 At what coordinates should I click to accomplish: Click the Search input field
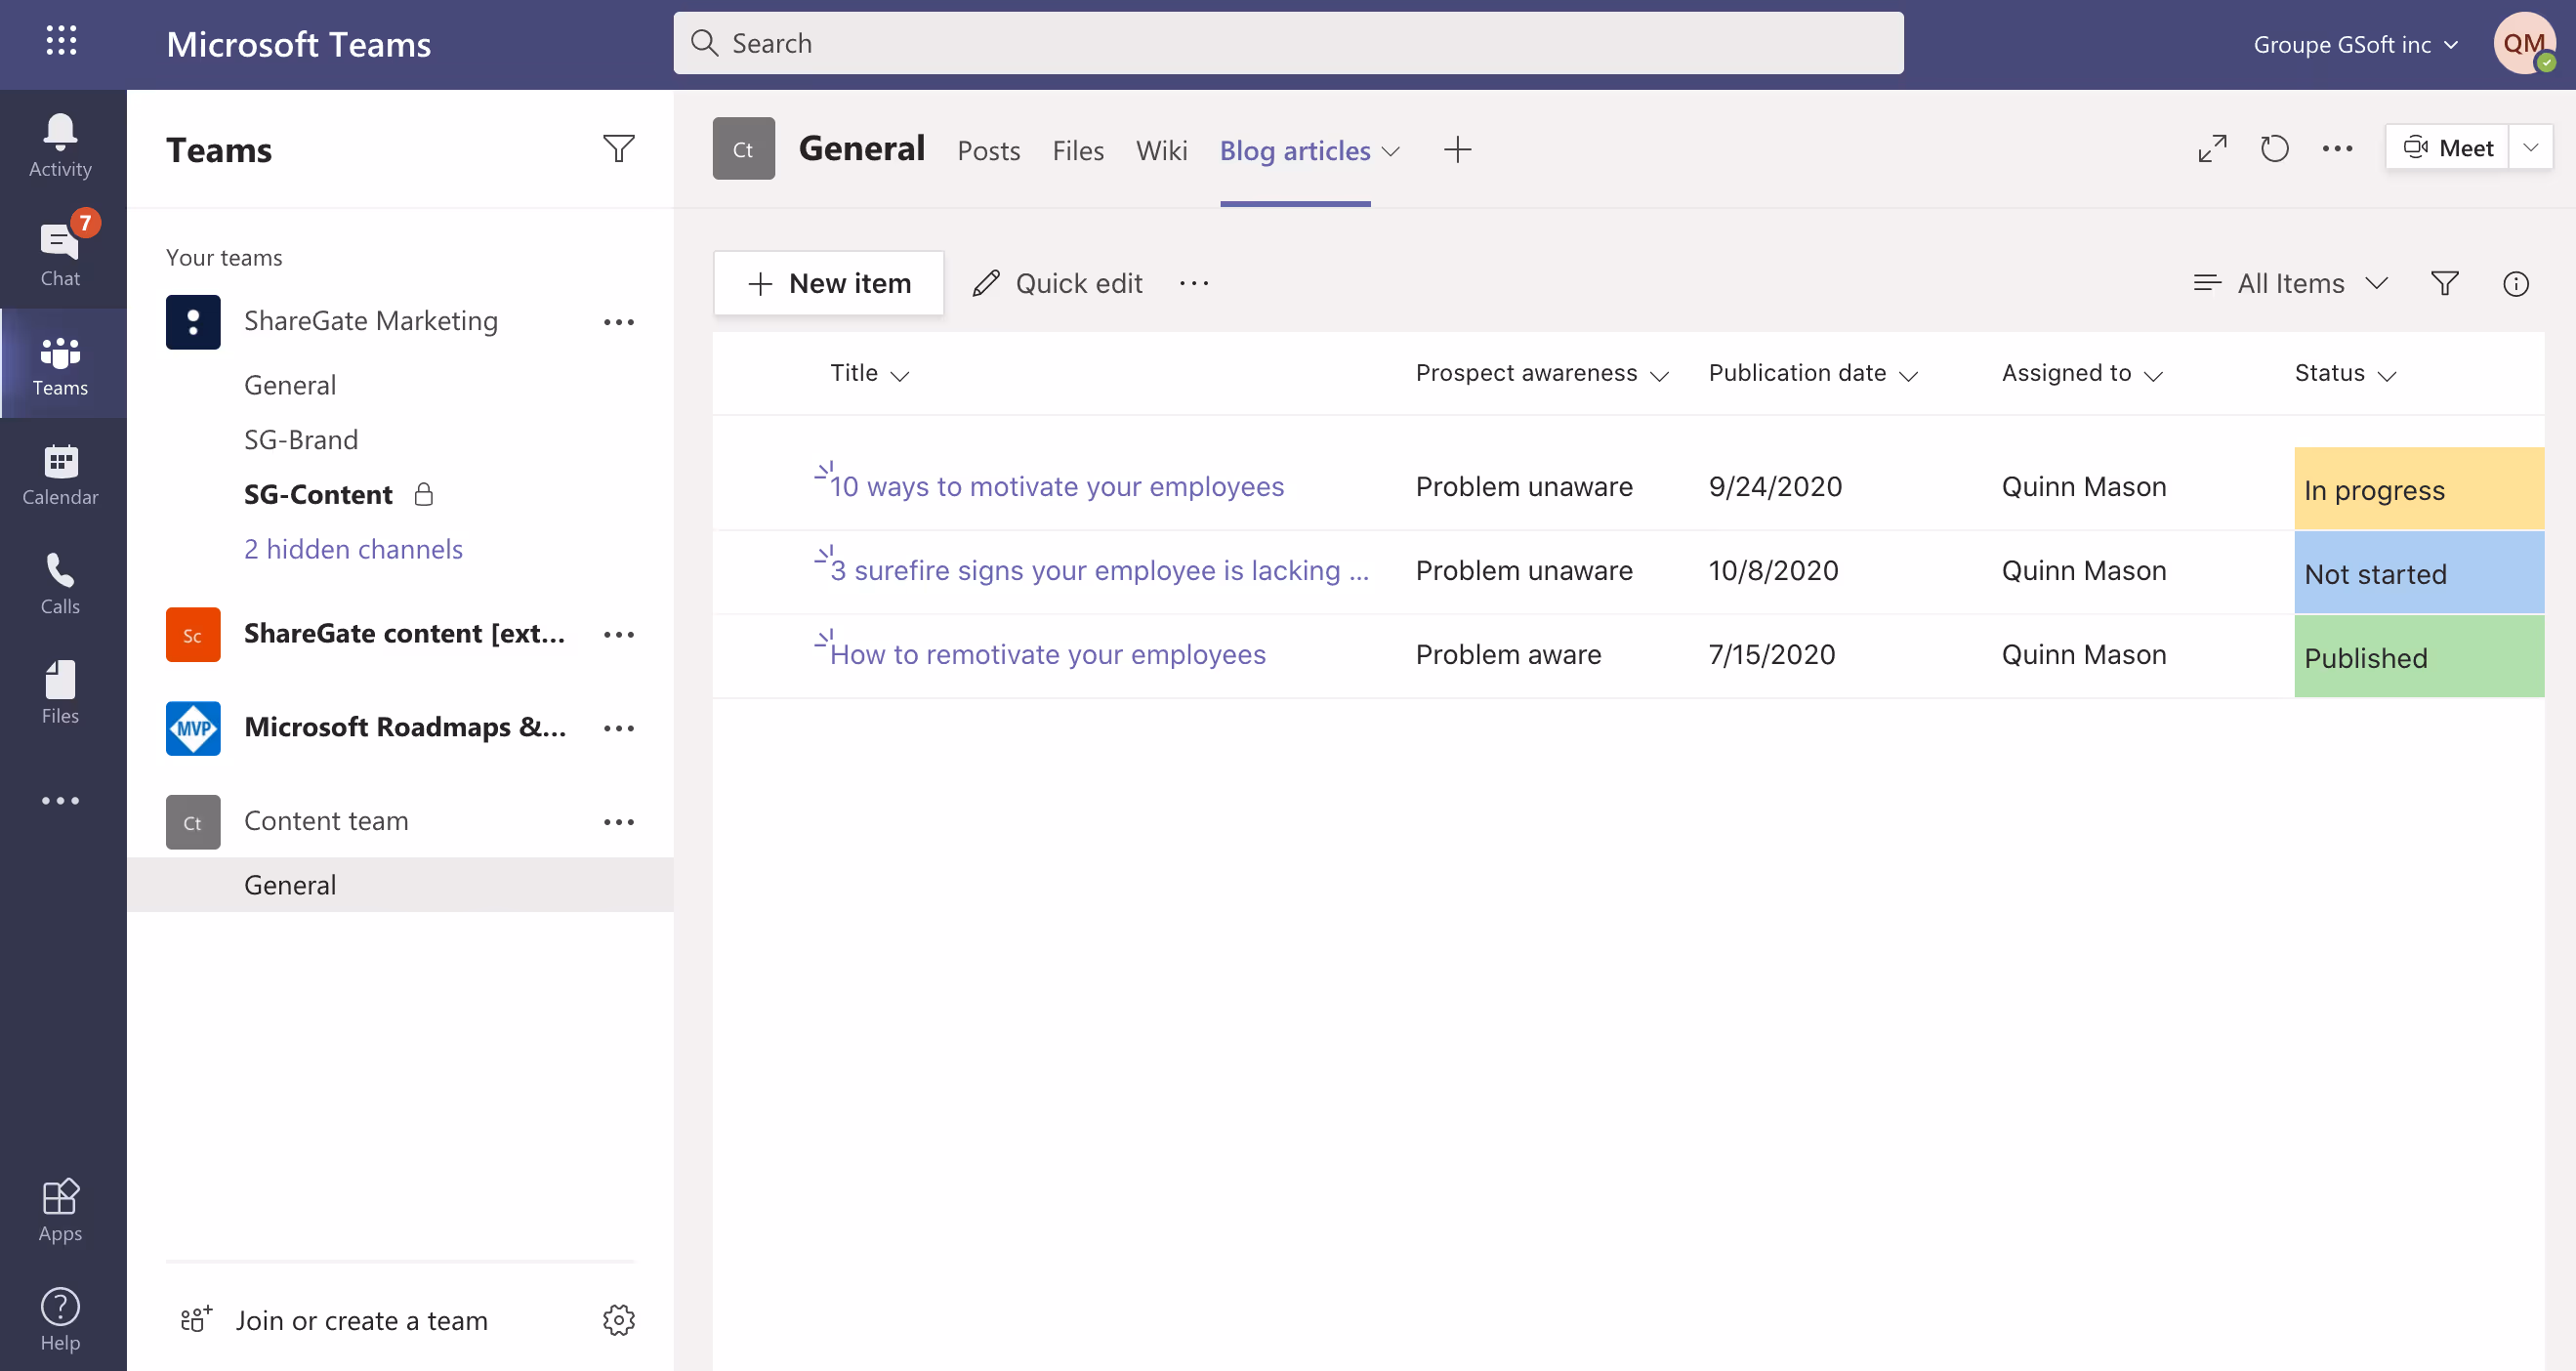[x=1288, y=43]
